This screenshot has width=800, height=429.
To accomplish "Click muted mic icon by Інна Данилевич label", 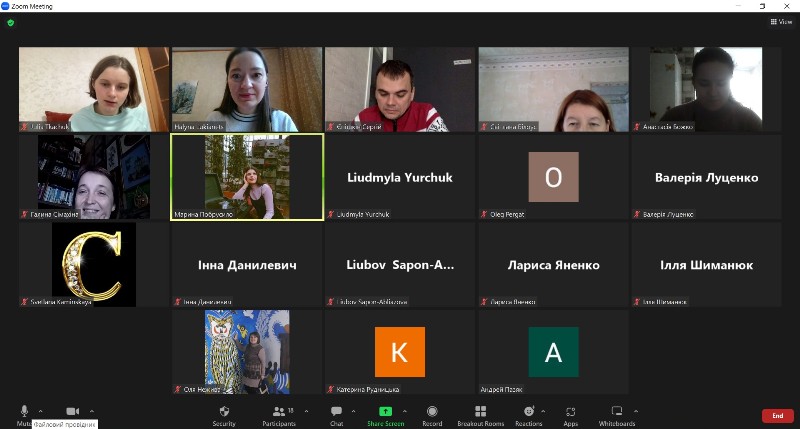I will tap(178, 302).
